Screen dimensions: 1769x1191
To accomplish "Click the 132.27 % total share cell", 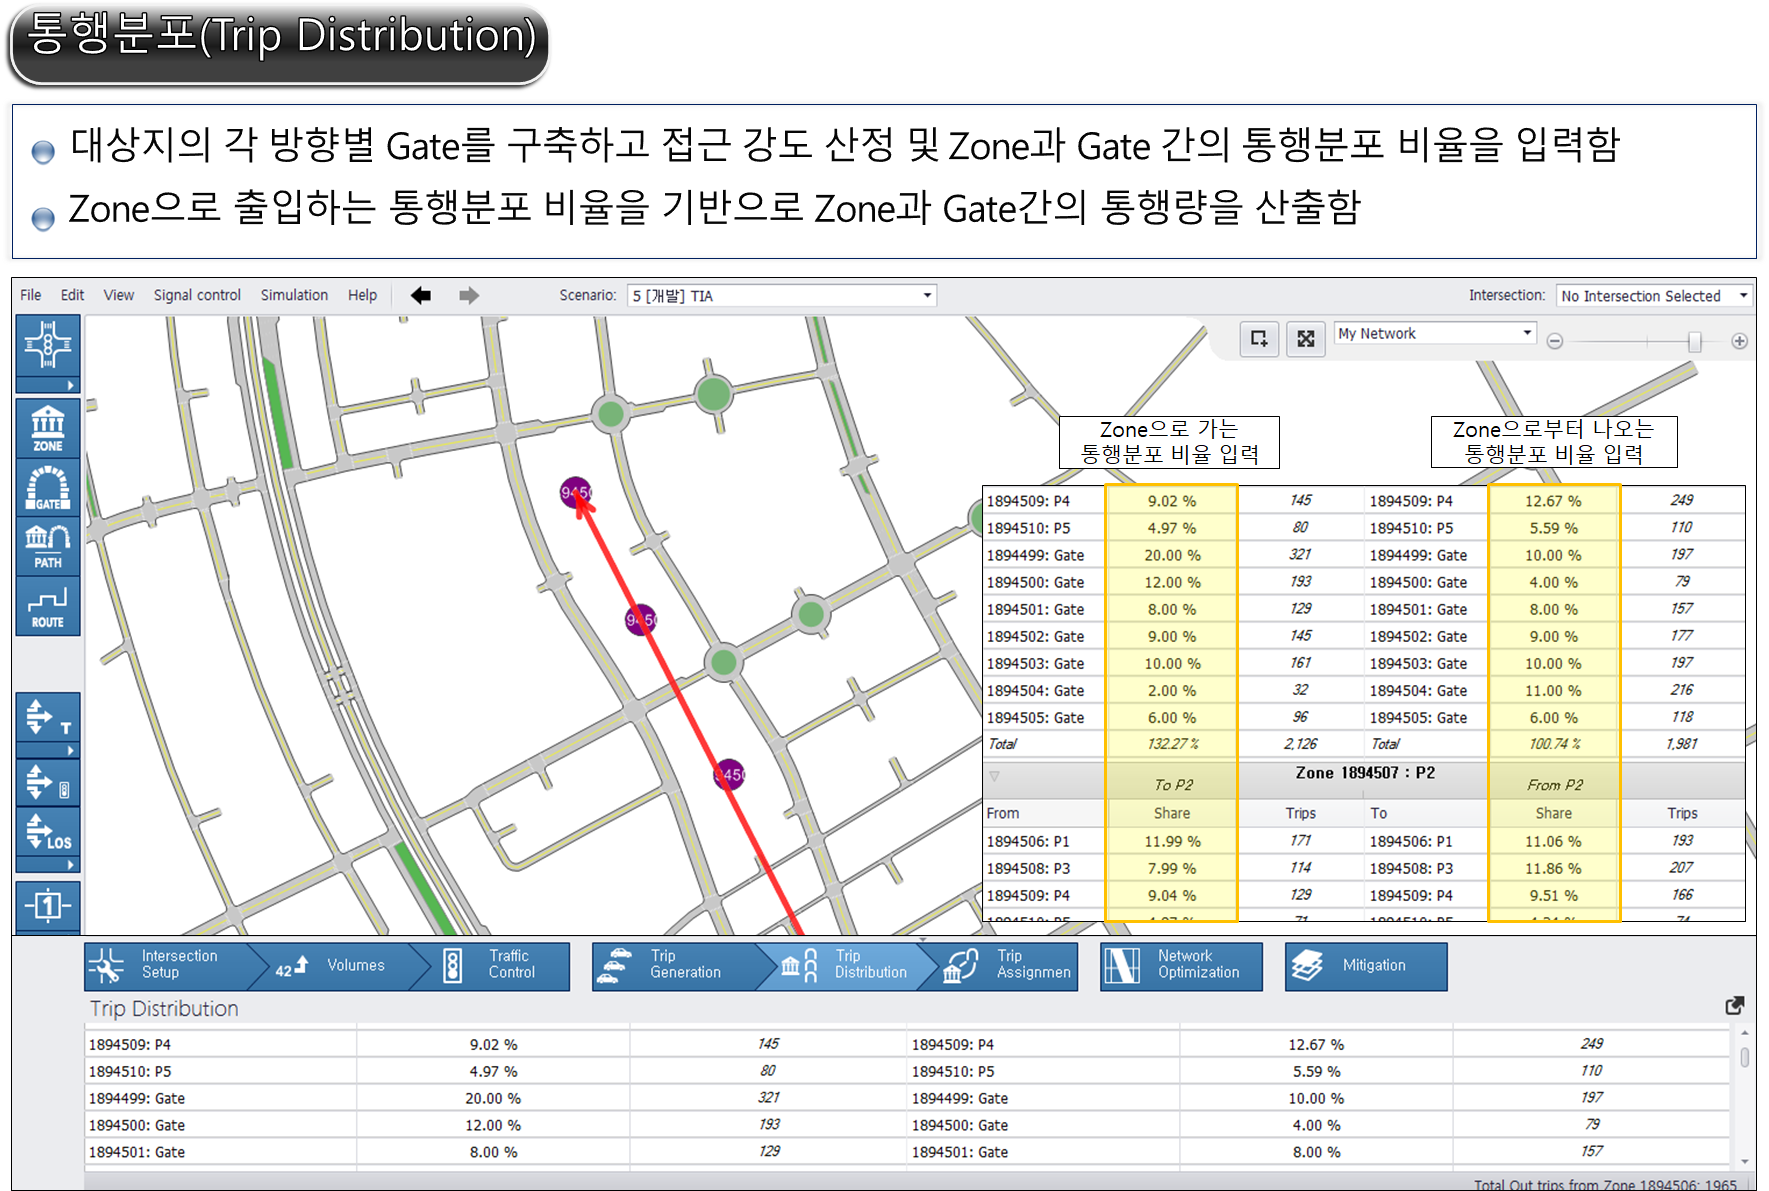I will [x=1172, y=744].
